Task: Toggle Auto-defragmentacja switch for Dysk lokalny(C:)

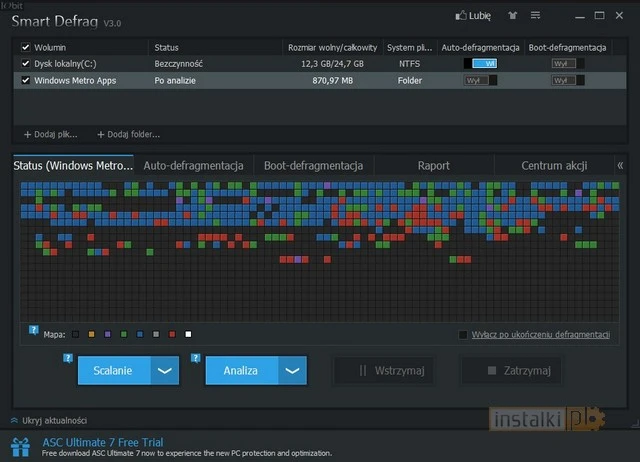Action: click(480, 63)
